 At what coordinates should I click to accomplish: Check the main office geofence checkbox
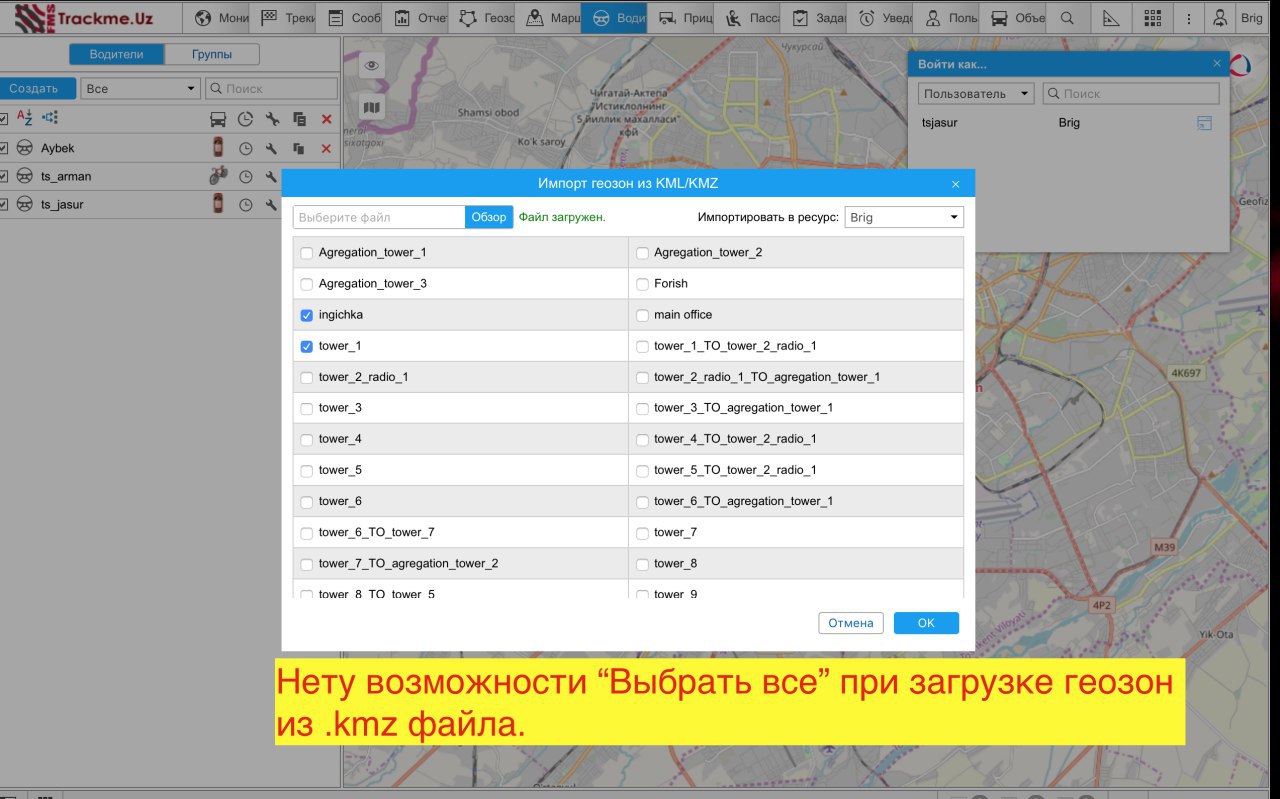[x=642, y=315]
